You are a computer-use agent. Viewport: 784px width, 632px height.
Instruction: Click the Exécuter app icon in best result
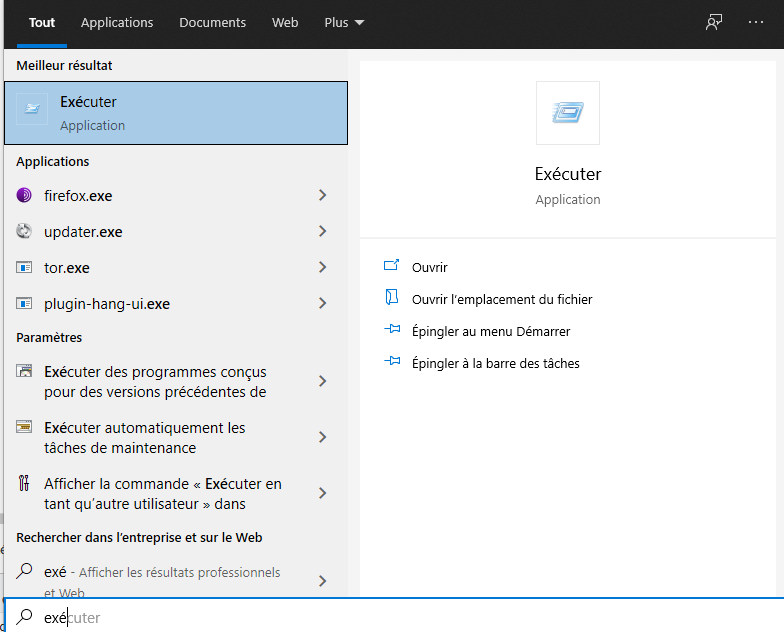pyautogui.click(x=32, y=108)
